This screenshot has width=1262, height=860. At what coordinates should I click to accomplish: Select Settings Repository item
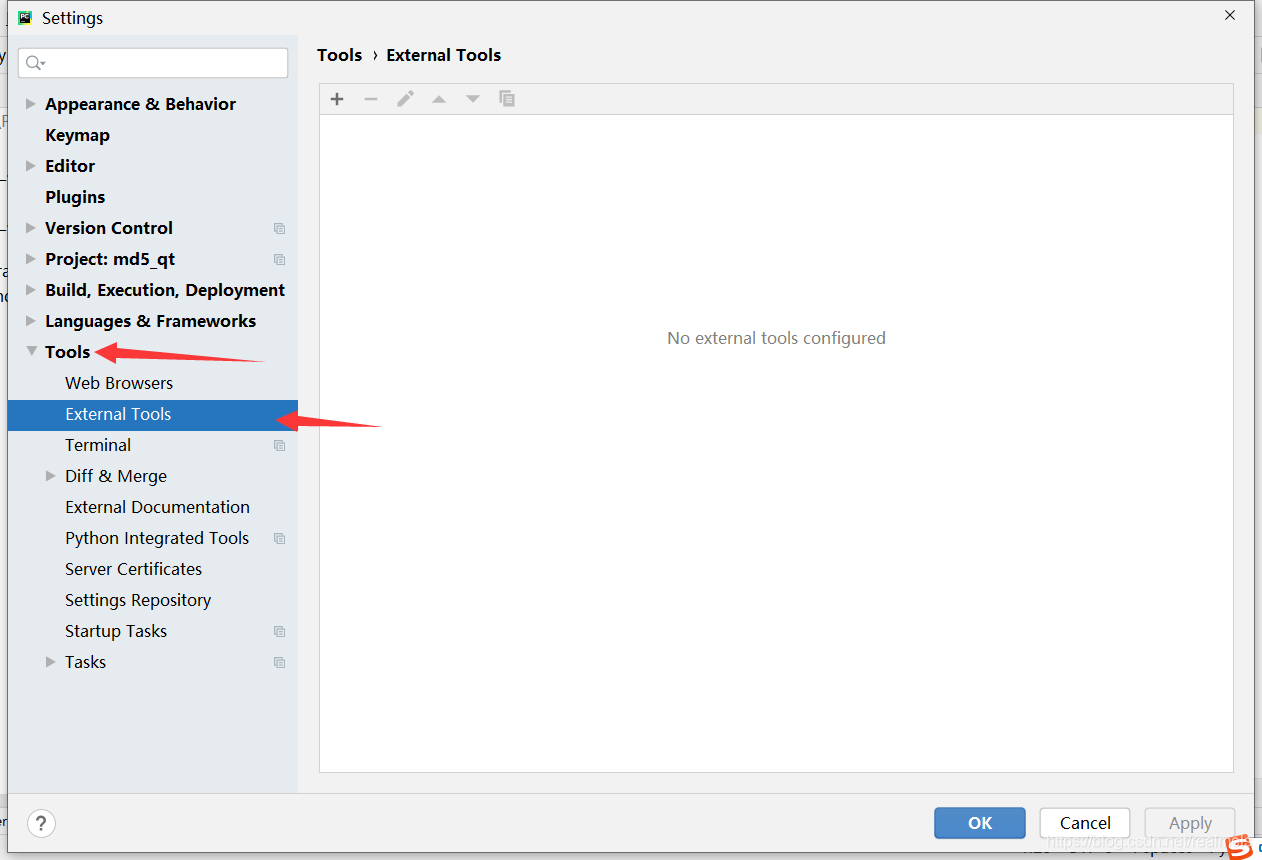tap(138, 600)
